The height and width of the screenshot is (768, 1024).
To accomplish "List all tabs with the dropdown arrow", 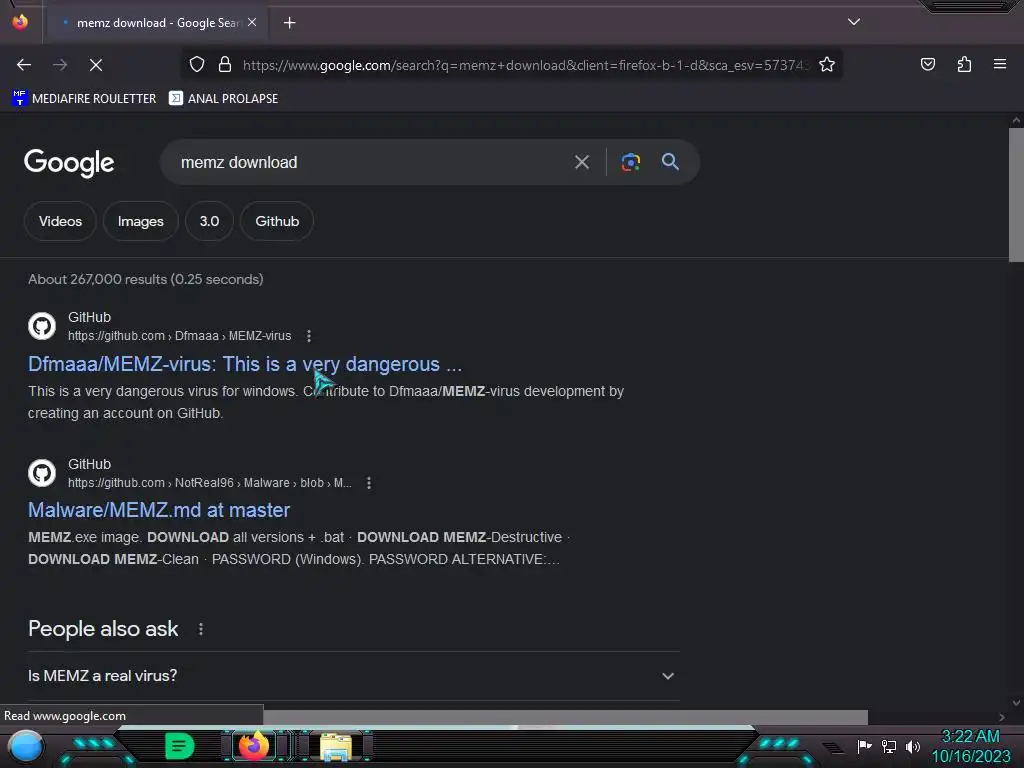I will pyautogui.click(x=854, y=22).
